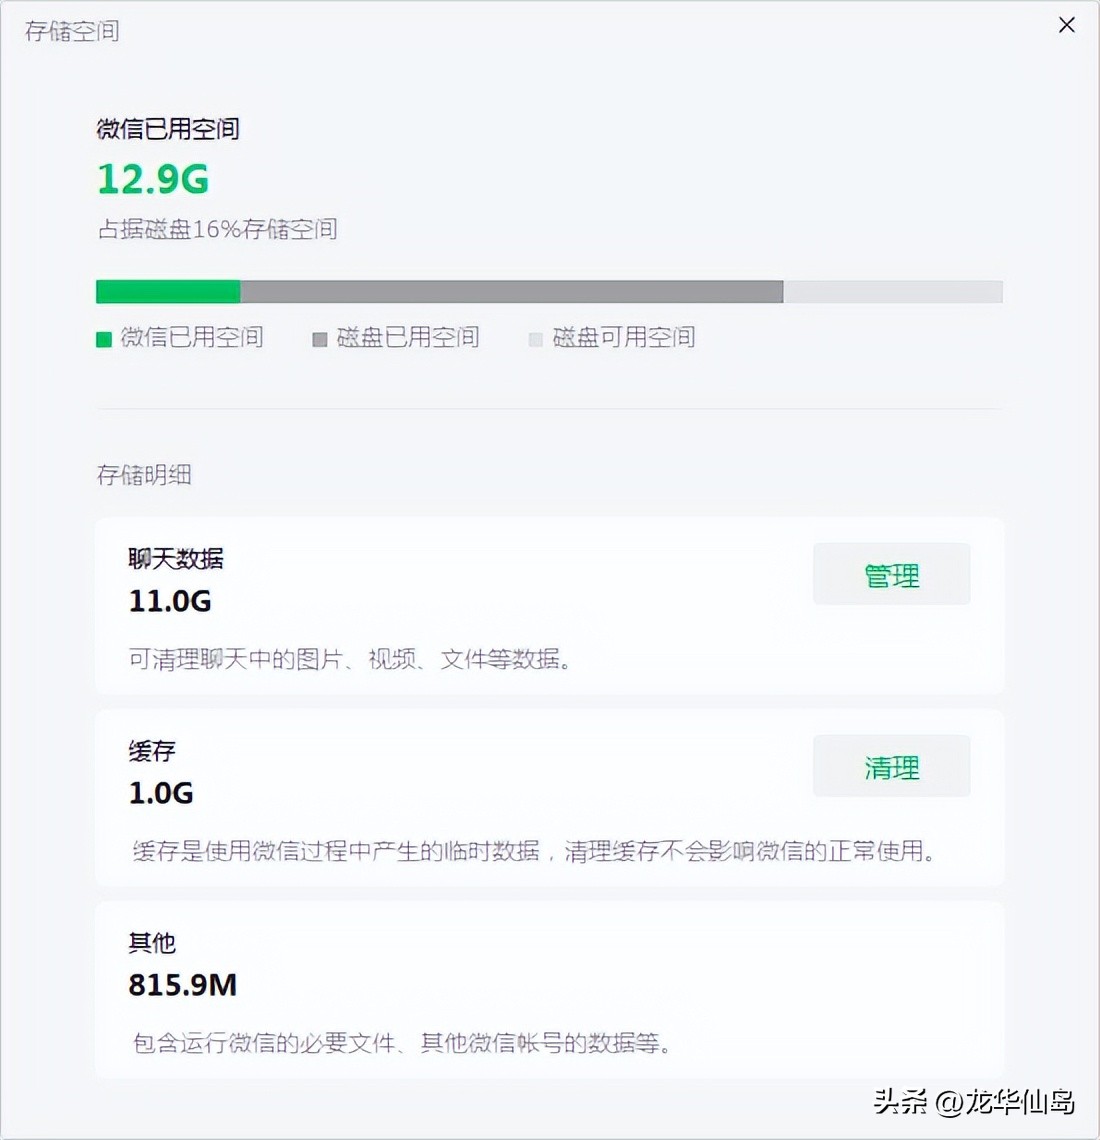
Task: Click the 815.9M other data size
Action: click(x=182, y=985)
